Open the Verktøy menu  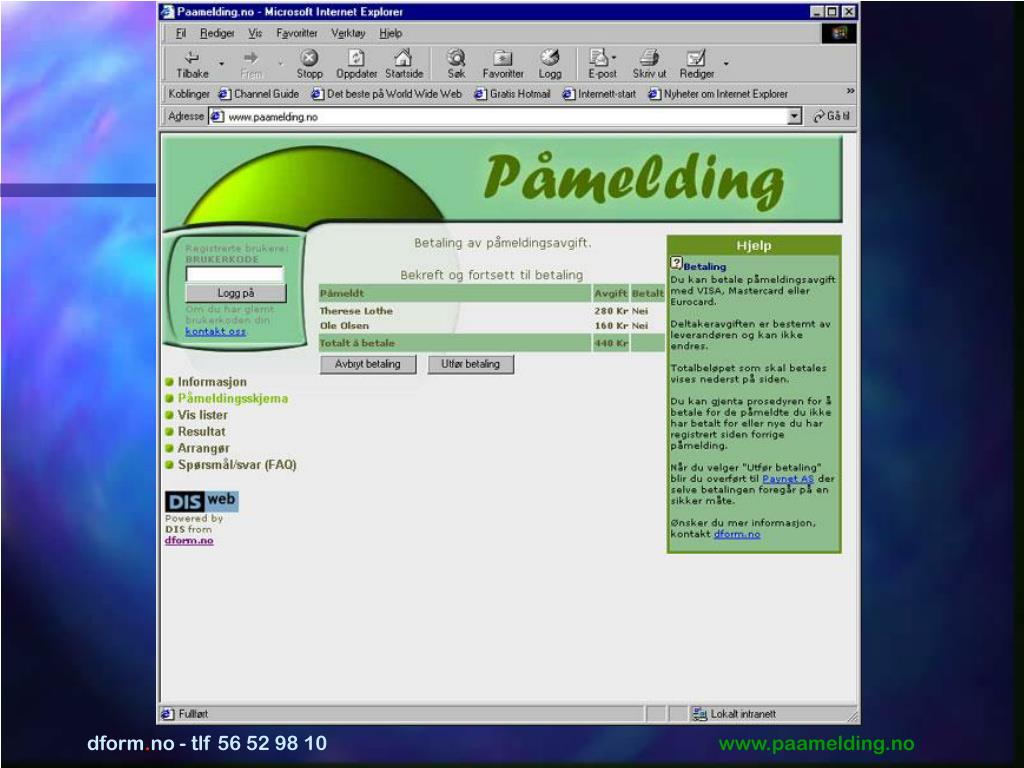(x=348, y=33)
